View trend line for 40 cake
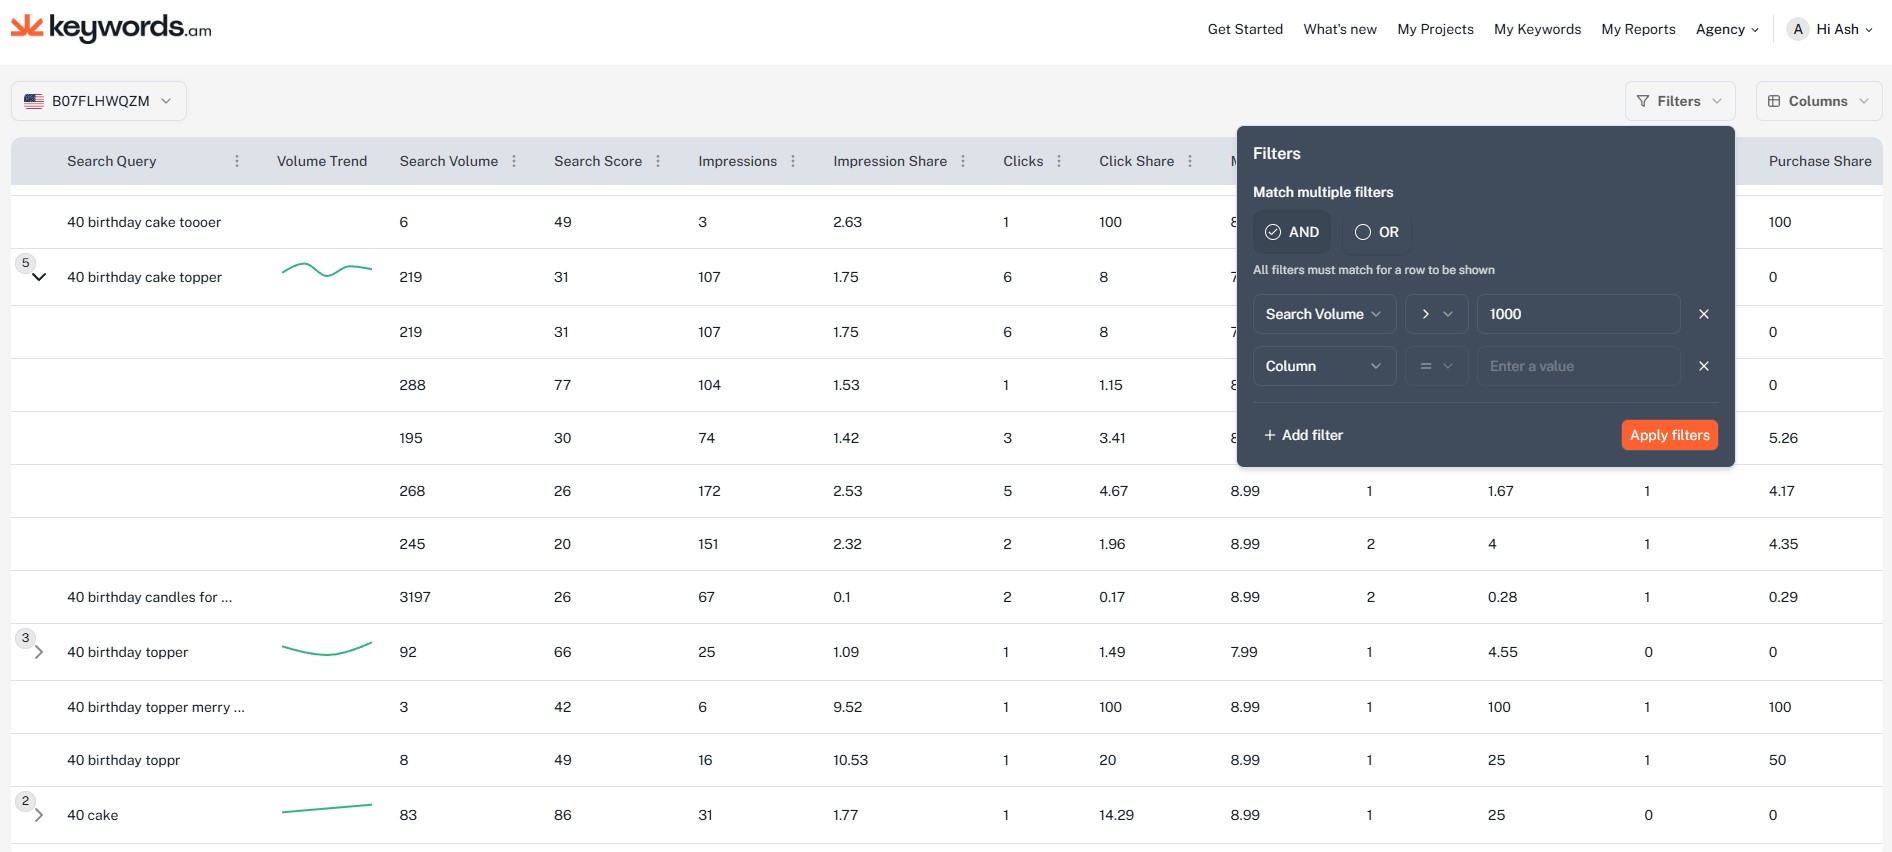1892x852 pixels. [327, 808]
